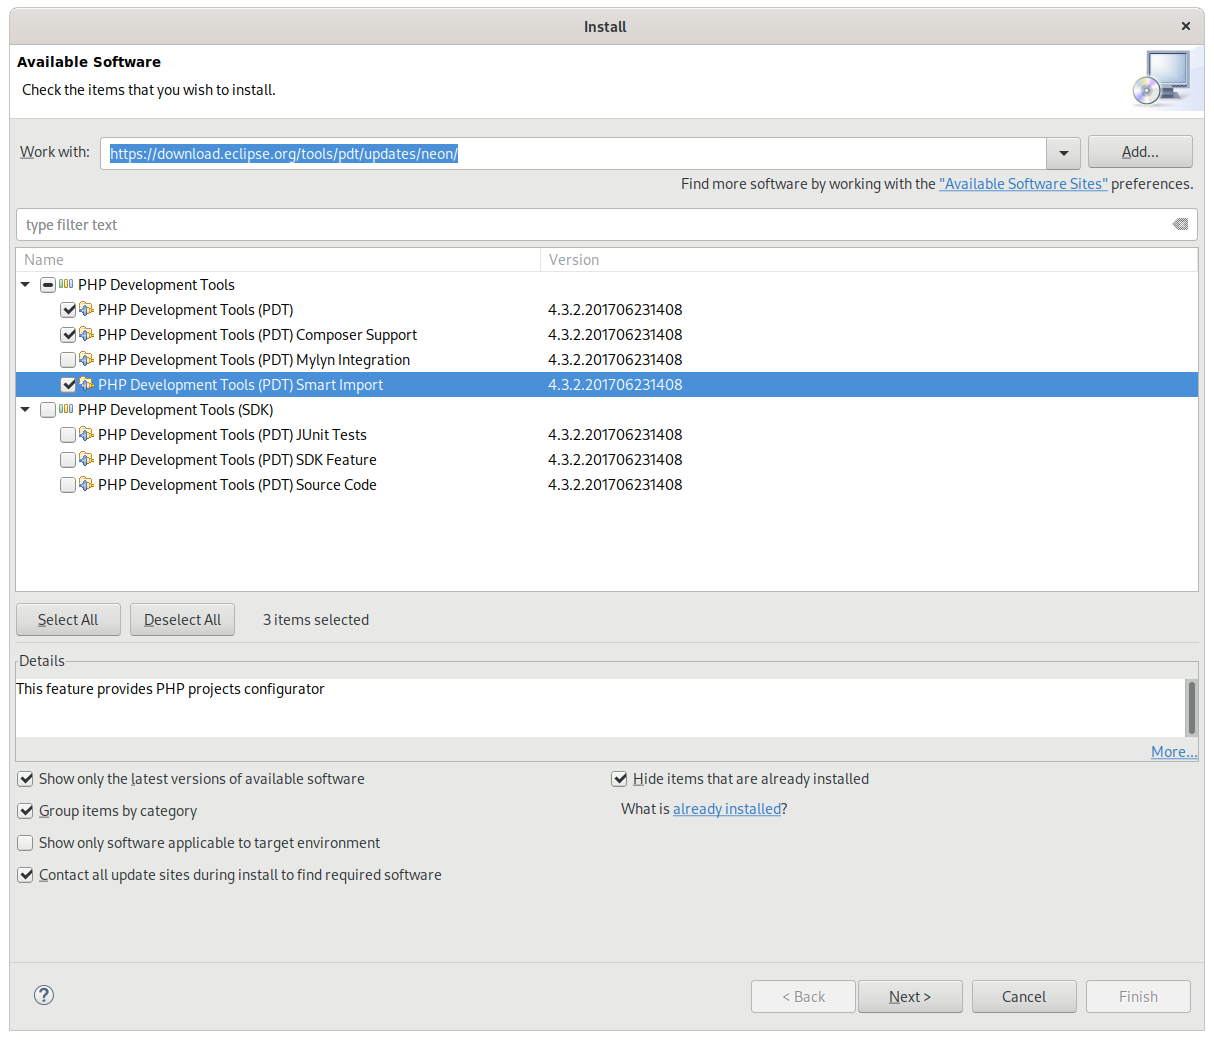Screen dimensions: 1214x1040
Task: Click the plugin icon beside PHP Development Tools (PDT)
Action: (x=84, y=309)
